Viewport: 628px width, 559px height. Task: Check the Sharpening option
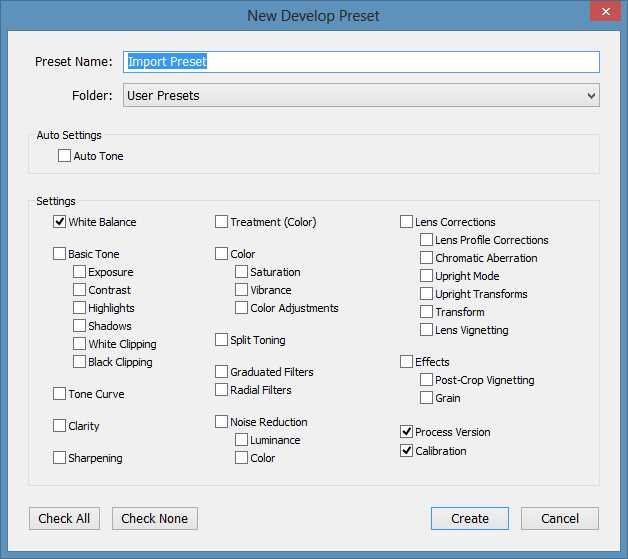[x=60, y=458]
